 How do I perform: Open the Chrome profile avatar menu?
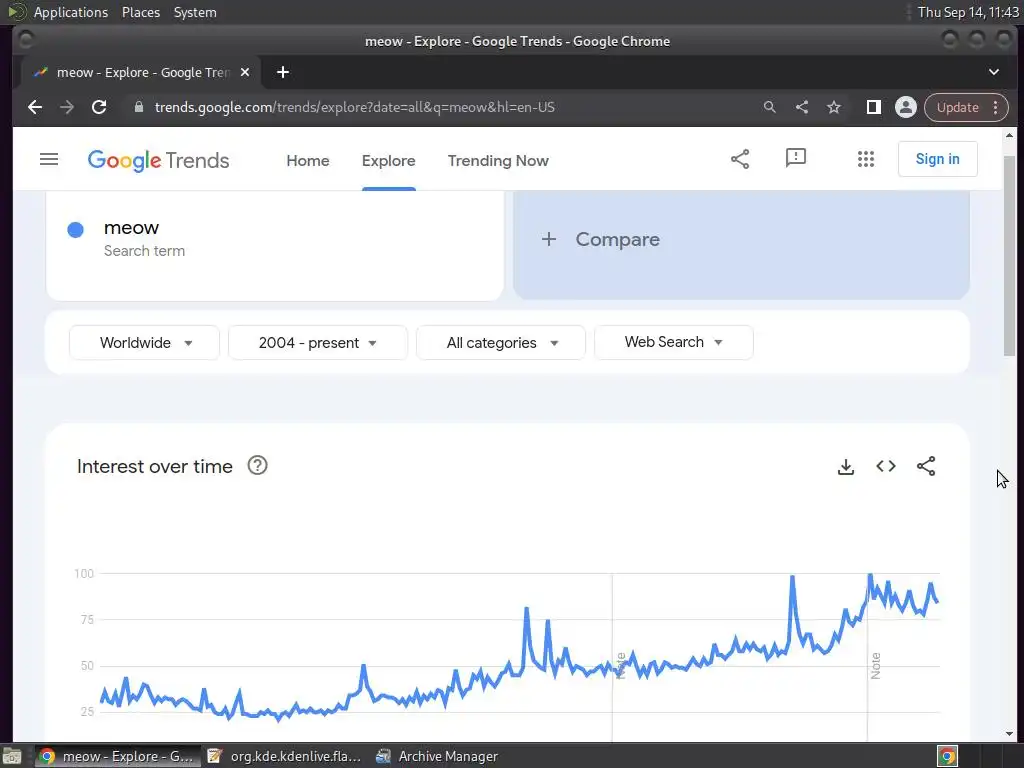(905, 107)
